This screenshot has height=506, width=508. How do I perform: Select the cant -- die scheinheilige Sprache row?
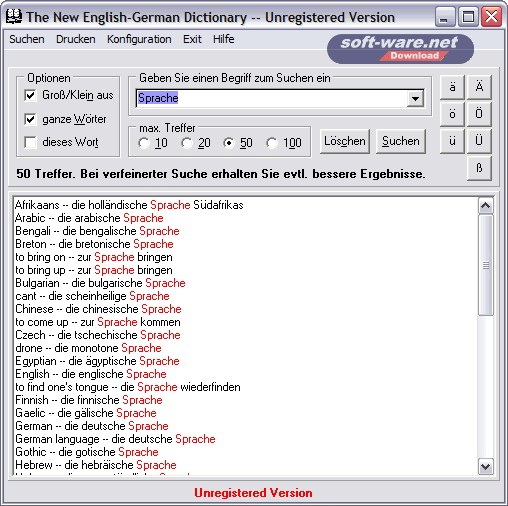pyautogui.click(x=92, y=296)
